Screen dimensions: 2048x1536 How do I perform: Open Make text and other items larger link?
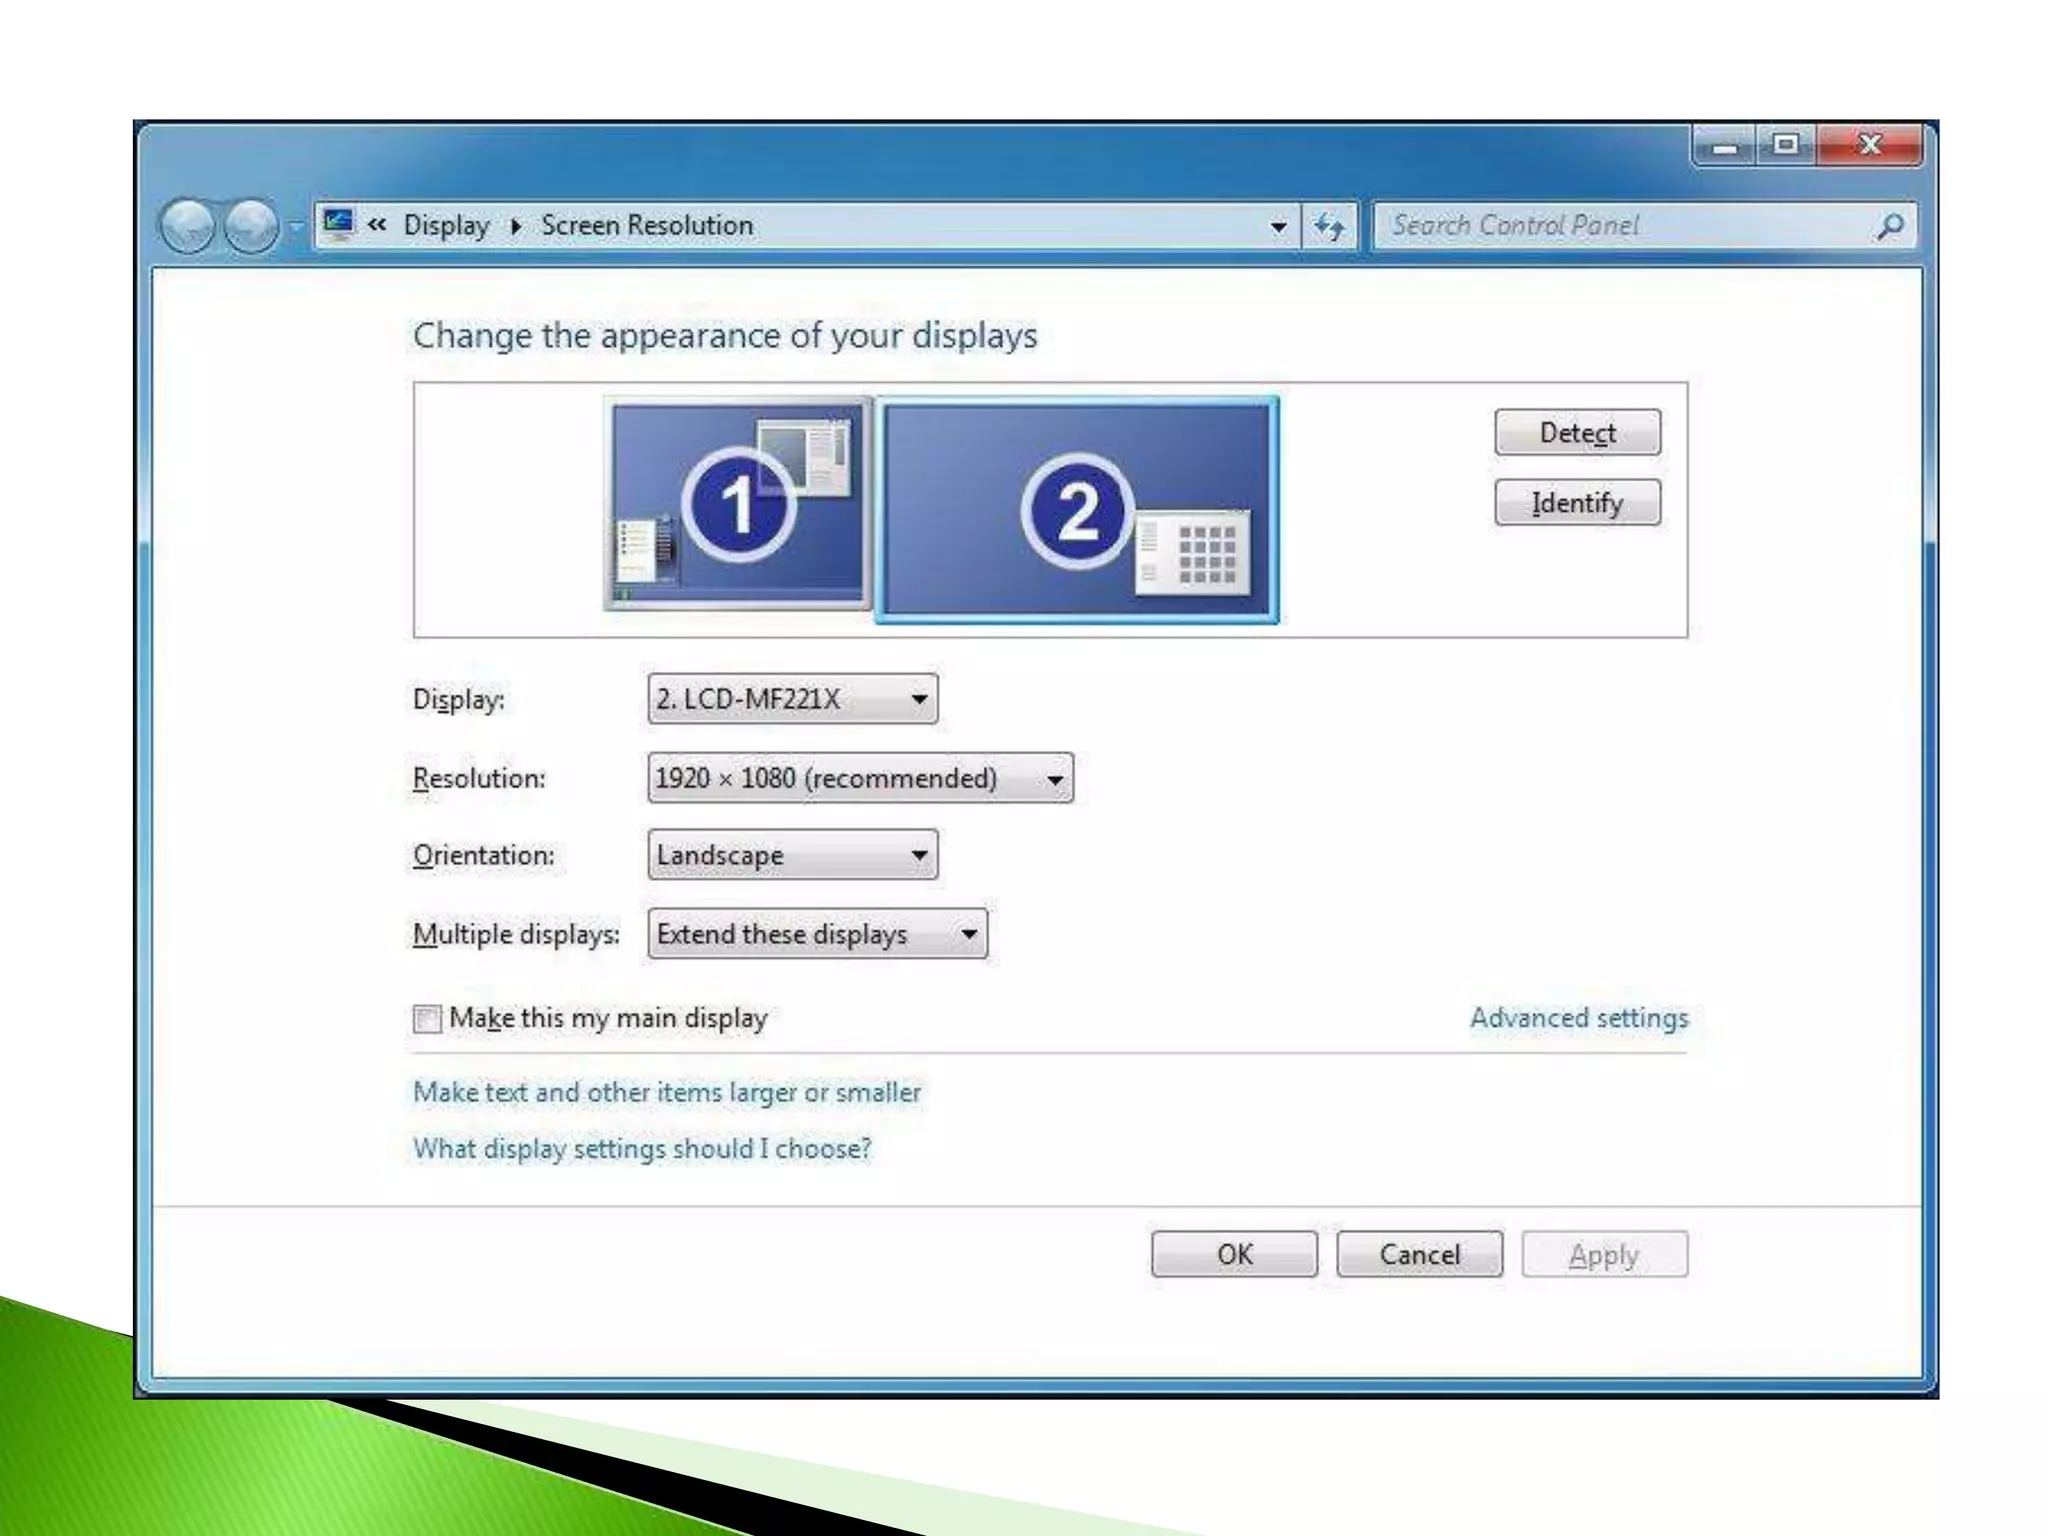click(x=666, y=1092)
